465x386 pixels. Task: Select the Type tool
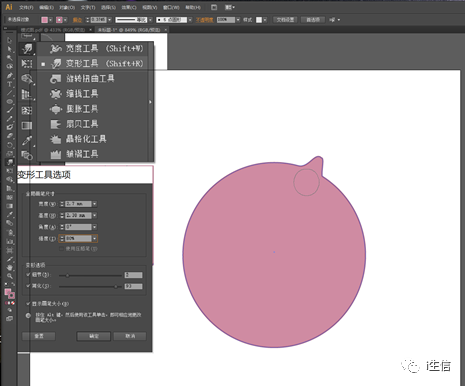click(x=10, y=84)
